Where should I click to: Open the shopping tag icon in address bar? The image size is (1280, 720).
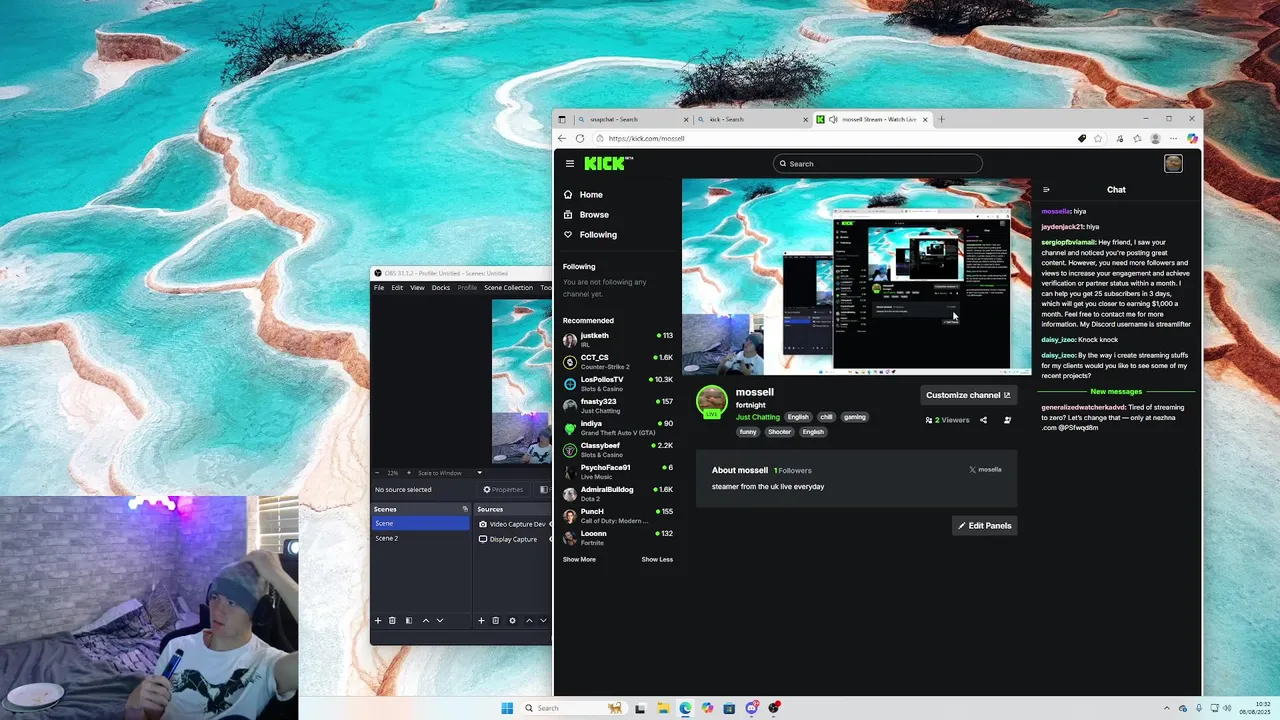pyautogui.click(x=1081, y=138)
